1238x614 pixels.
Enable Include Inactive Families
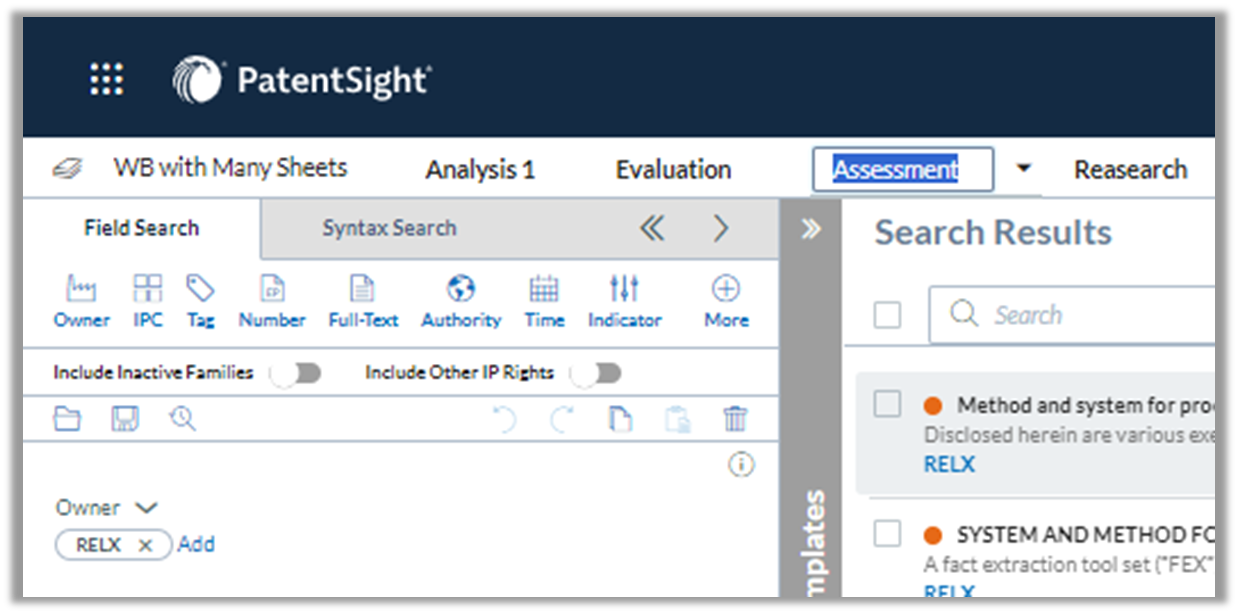[x=295, y=371]
